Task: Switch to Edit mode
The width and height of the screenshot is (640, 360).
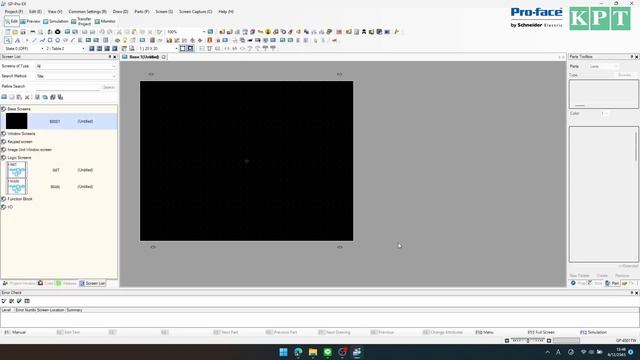Action: click(x=11, y=21)
